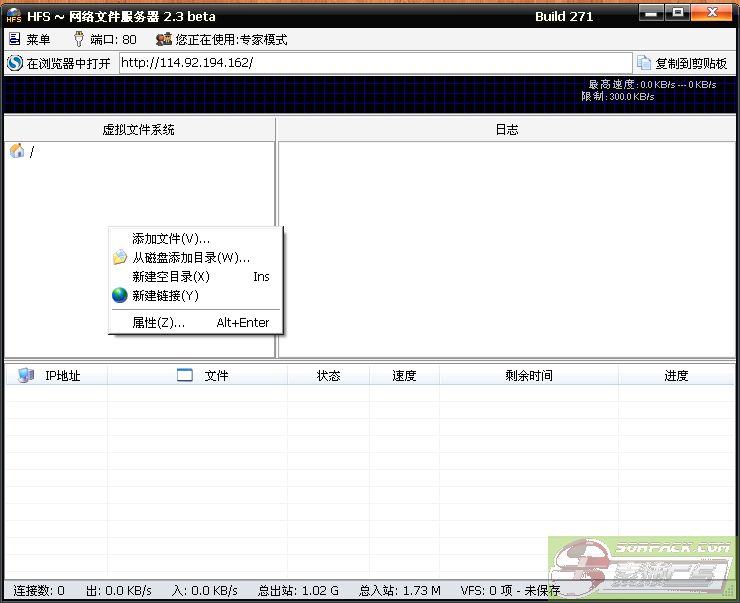Image resolution: width=740 pixels, height=603 pixels.
Task: Click the globe icon for 新建链接(Y)
Action: pos(120,296)
